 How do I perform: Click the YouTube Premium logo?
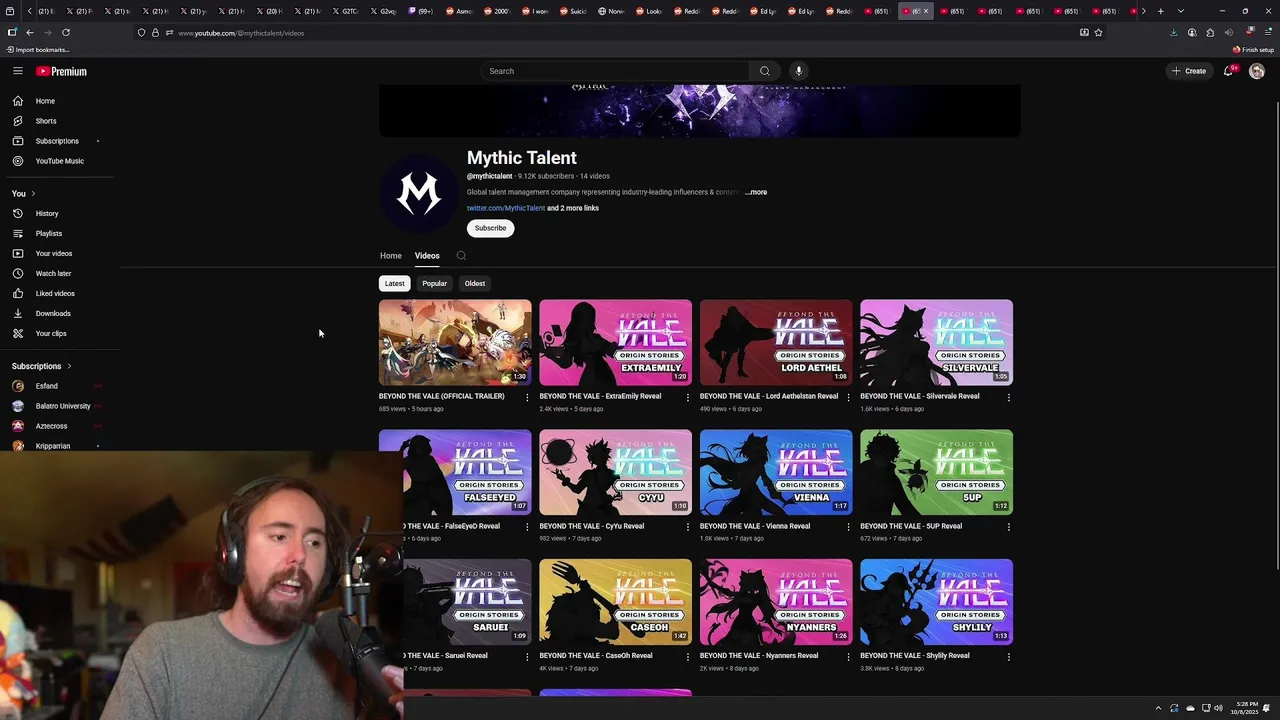pyautogui.click(x=62, y=71)
